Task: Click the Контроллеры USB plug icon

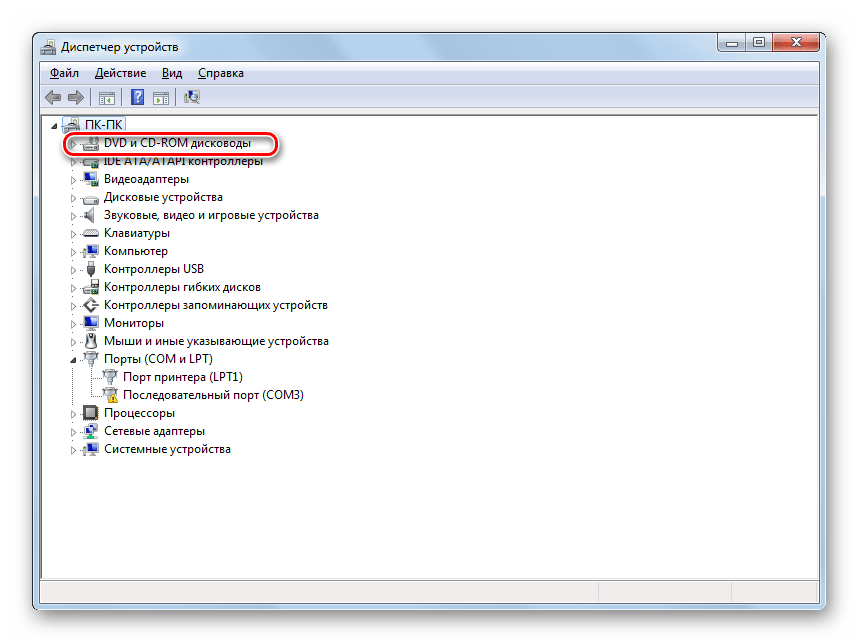Action: click(91, 269)
